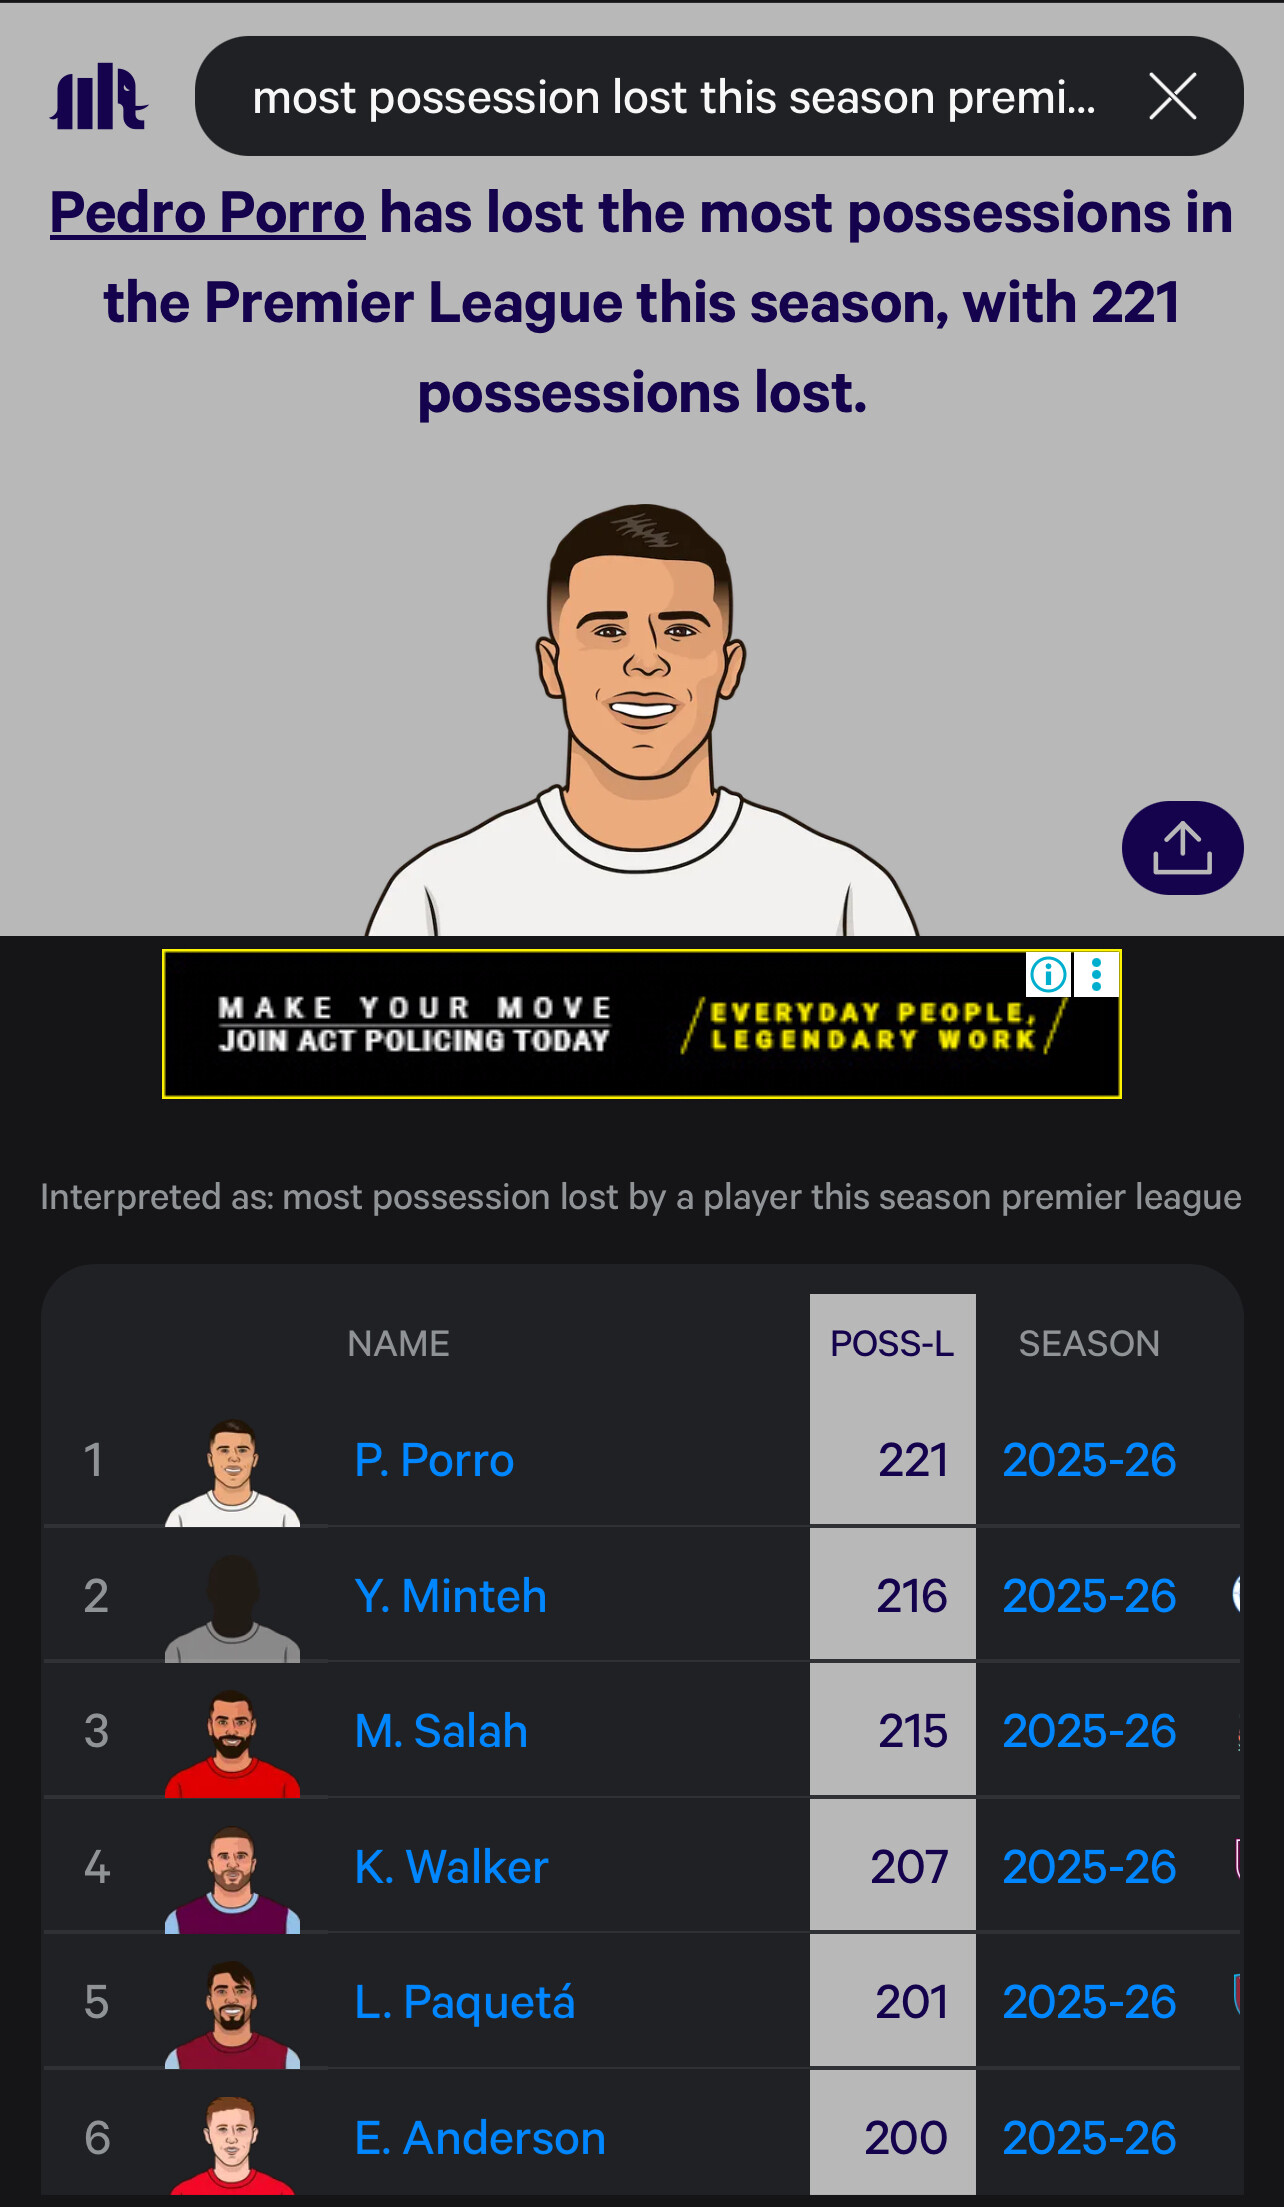Image resolution: width=1284 pixels, height=2207 pixels.
Task: Sort by the POSS-L column header
Action: (892, 1343)
